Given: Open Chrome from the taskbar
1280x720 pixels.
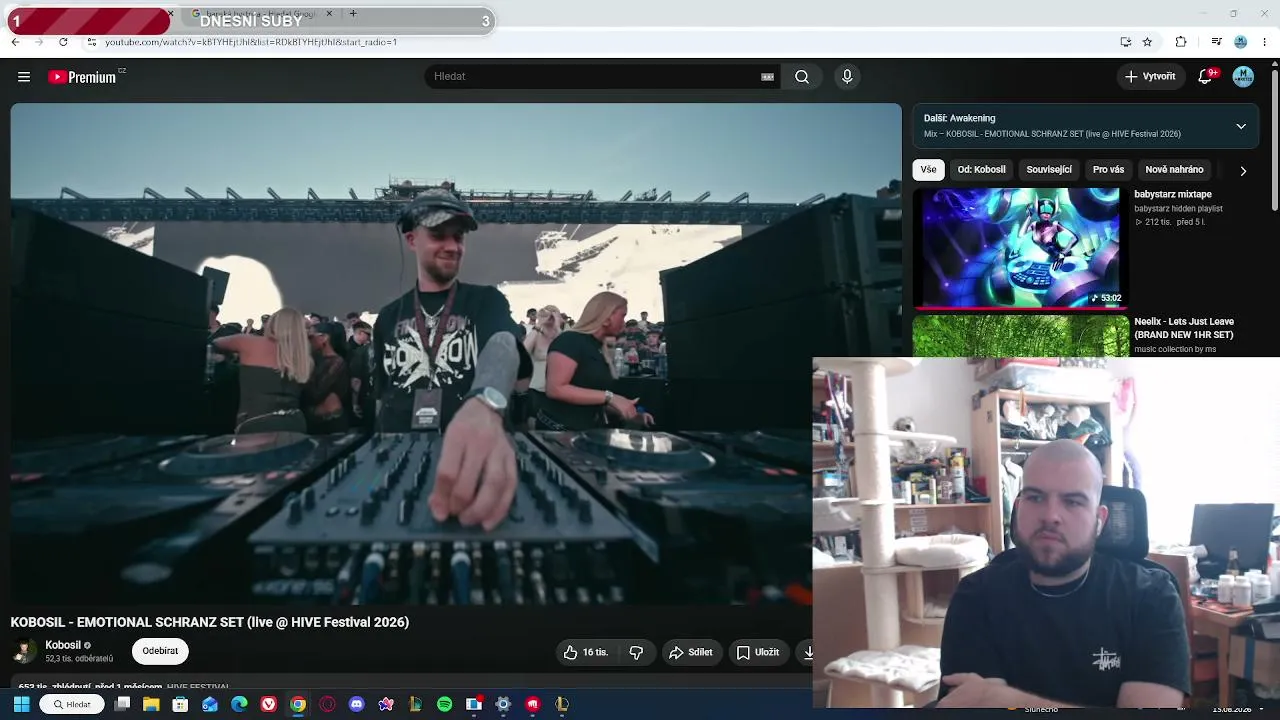Looking at the screenshot, I should point(298,705).
